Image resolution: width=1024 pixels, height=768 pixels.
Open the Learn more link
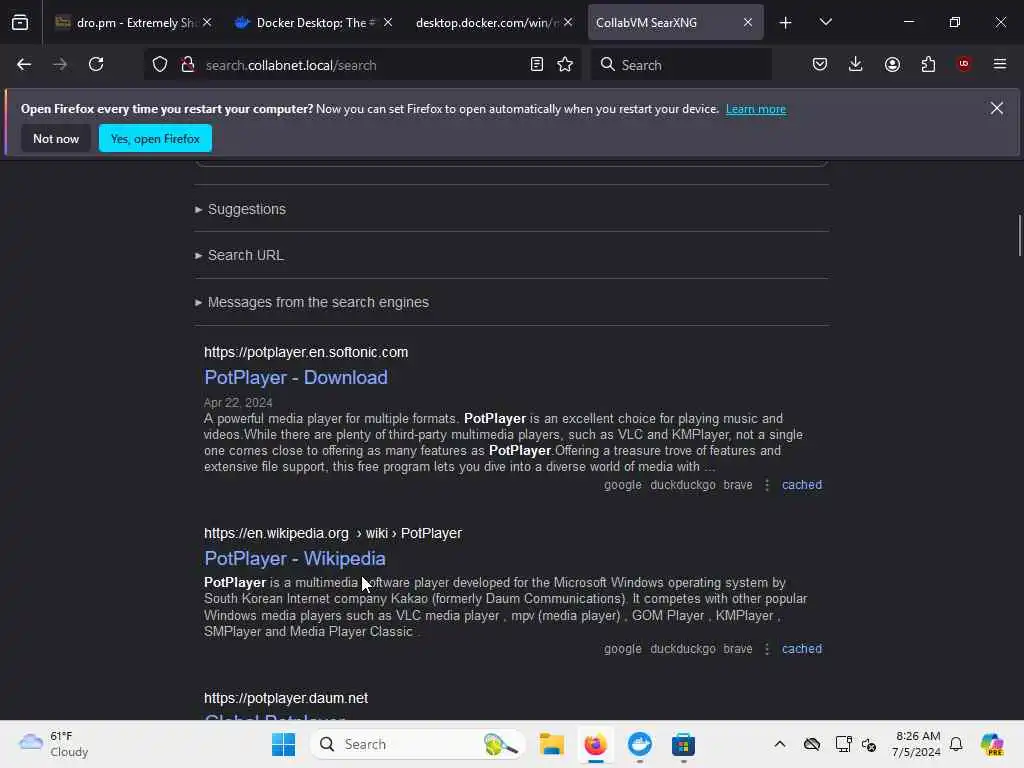(x=756, y=109)
